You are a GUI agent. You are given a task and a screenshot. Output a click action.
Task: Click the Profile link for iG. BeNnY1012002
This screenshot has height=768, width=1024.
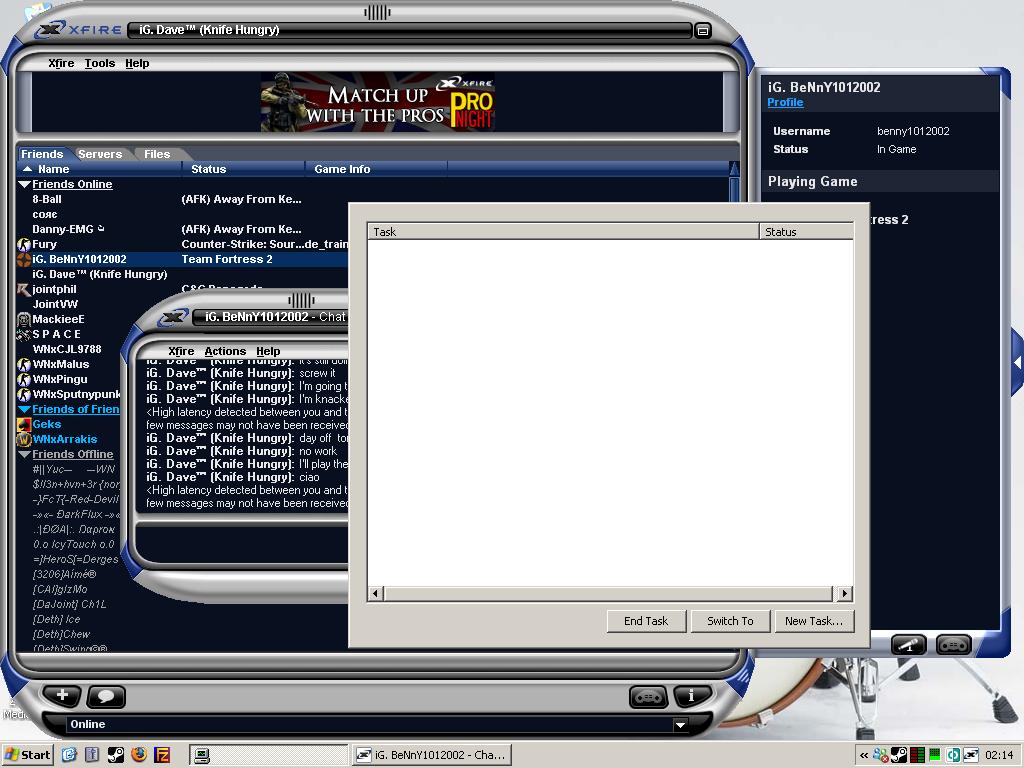(x=785, y=103)
